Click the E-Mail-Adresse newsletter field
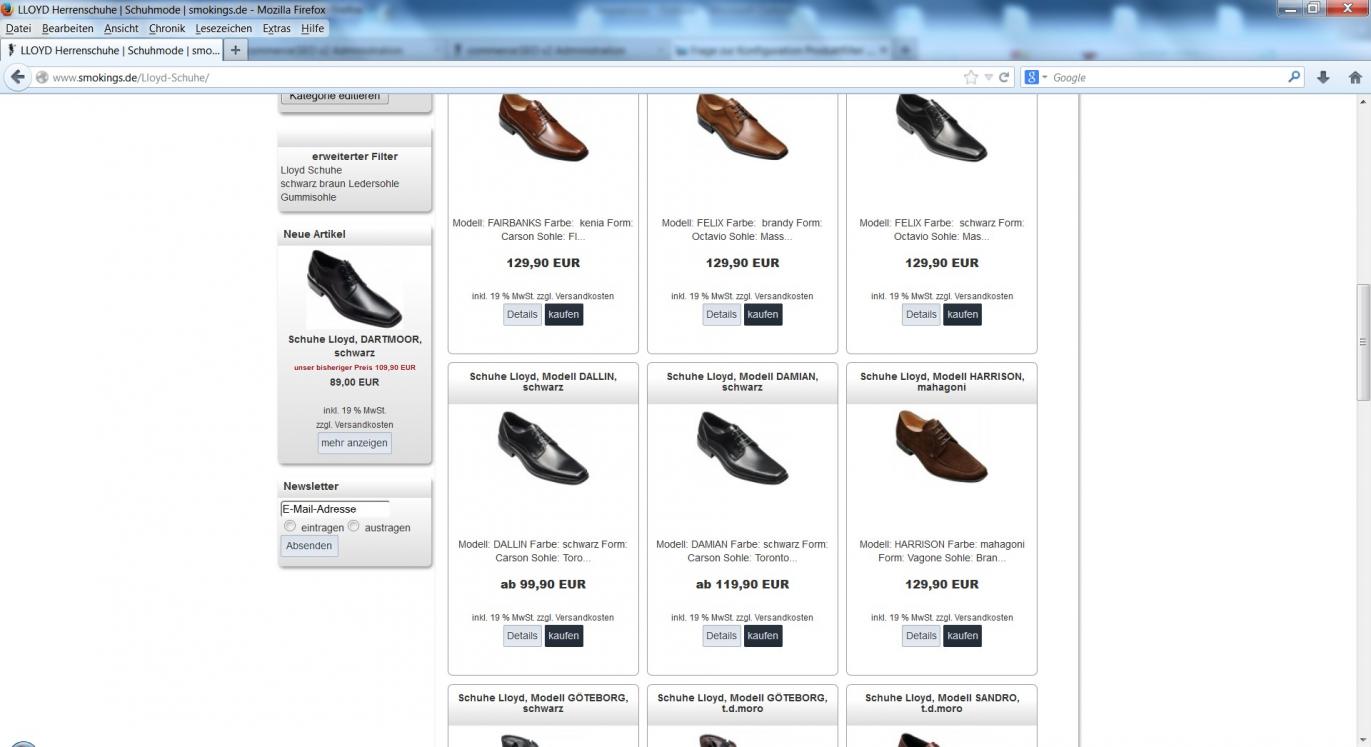 coord(335,509)
